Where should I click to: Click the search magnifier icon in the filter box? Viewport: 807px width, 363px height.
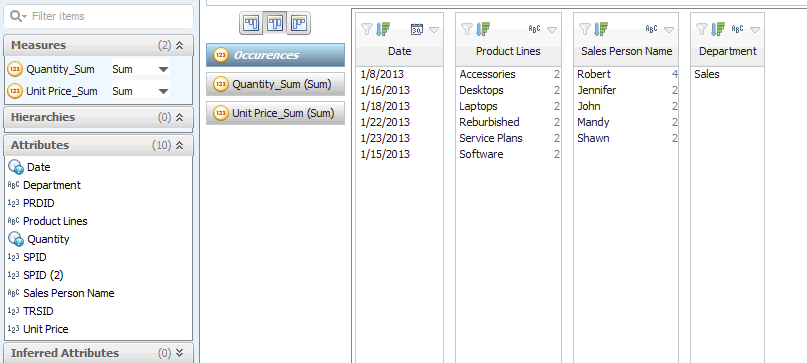click(19, 16)
